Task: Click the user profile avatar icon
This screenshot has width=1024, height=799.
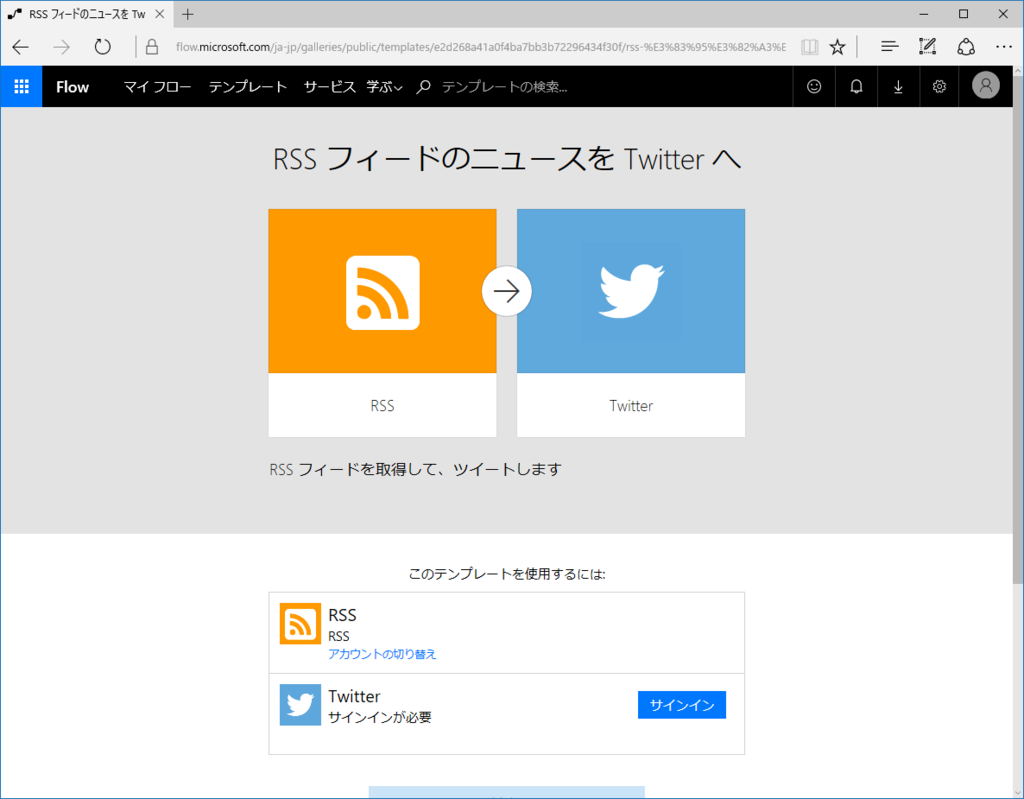Action: pos(985,86)
